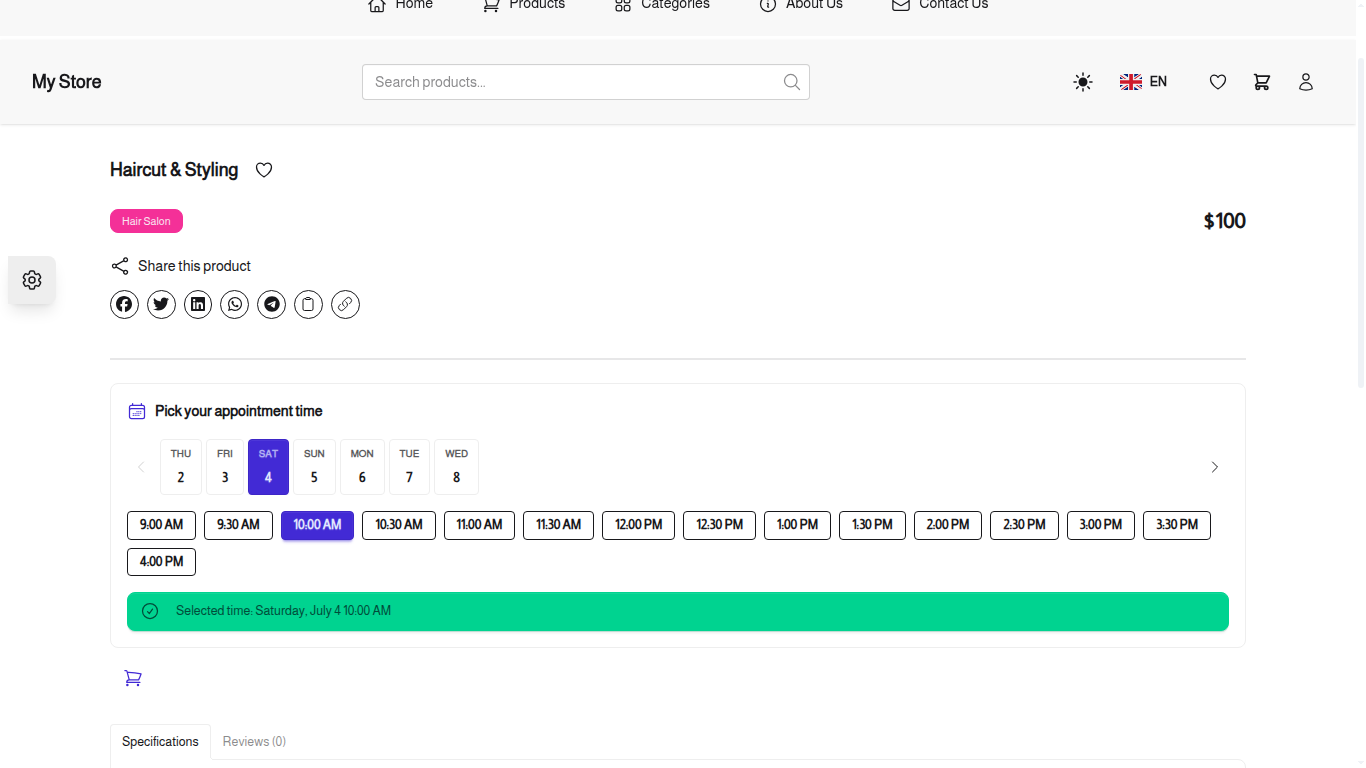The width and height of the screenshot is (1366, 768).
Task: Select Friday 3 date
Action: coord(225,467)
